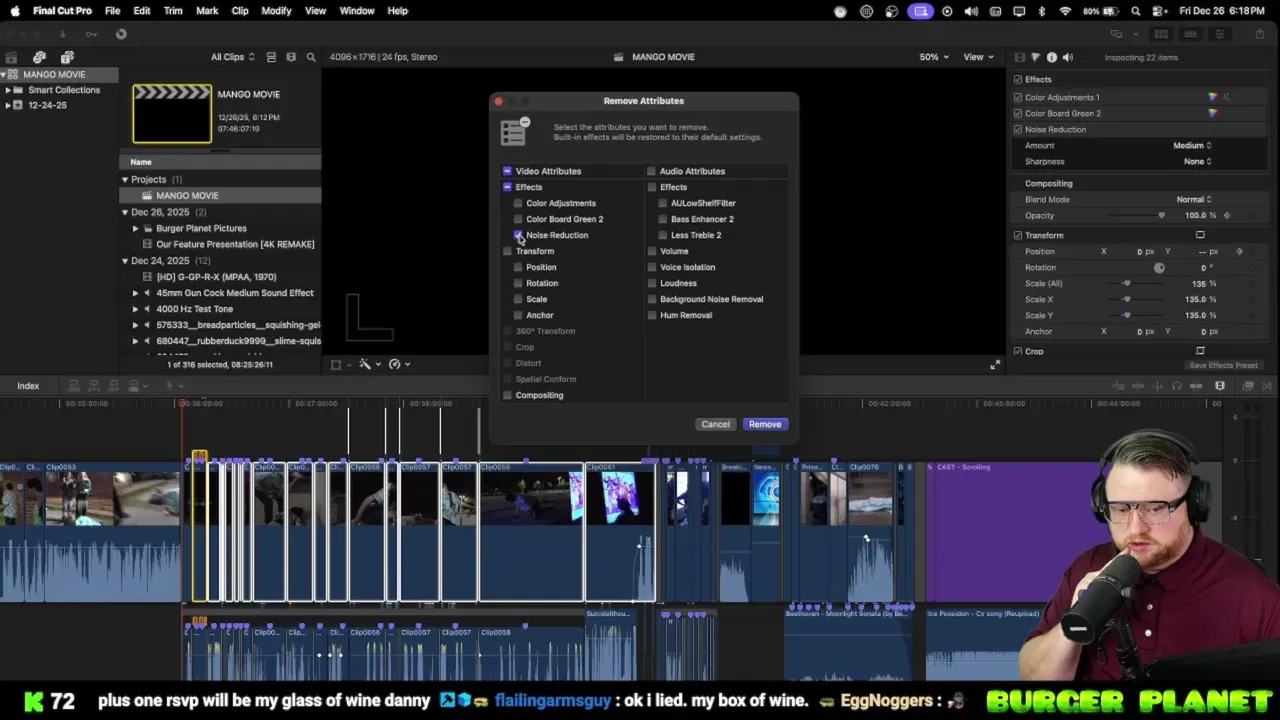Viewport: 1280px width, 720px height.
Task: Click the Cancel button
Action: [x=715, y=424]
